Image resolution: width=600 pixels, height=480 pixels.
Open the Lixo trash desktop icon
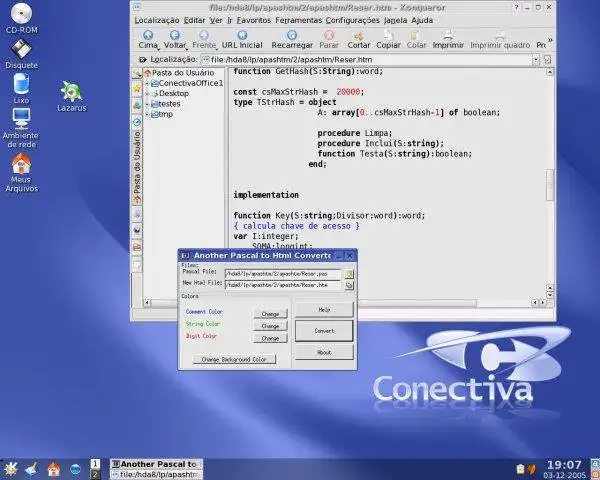tap(21, 89)
